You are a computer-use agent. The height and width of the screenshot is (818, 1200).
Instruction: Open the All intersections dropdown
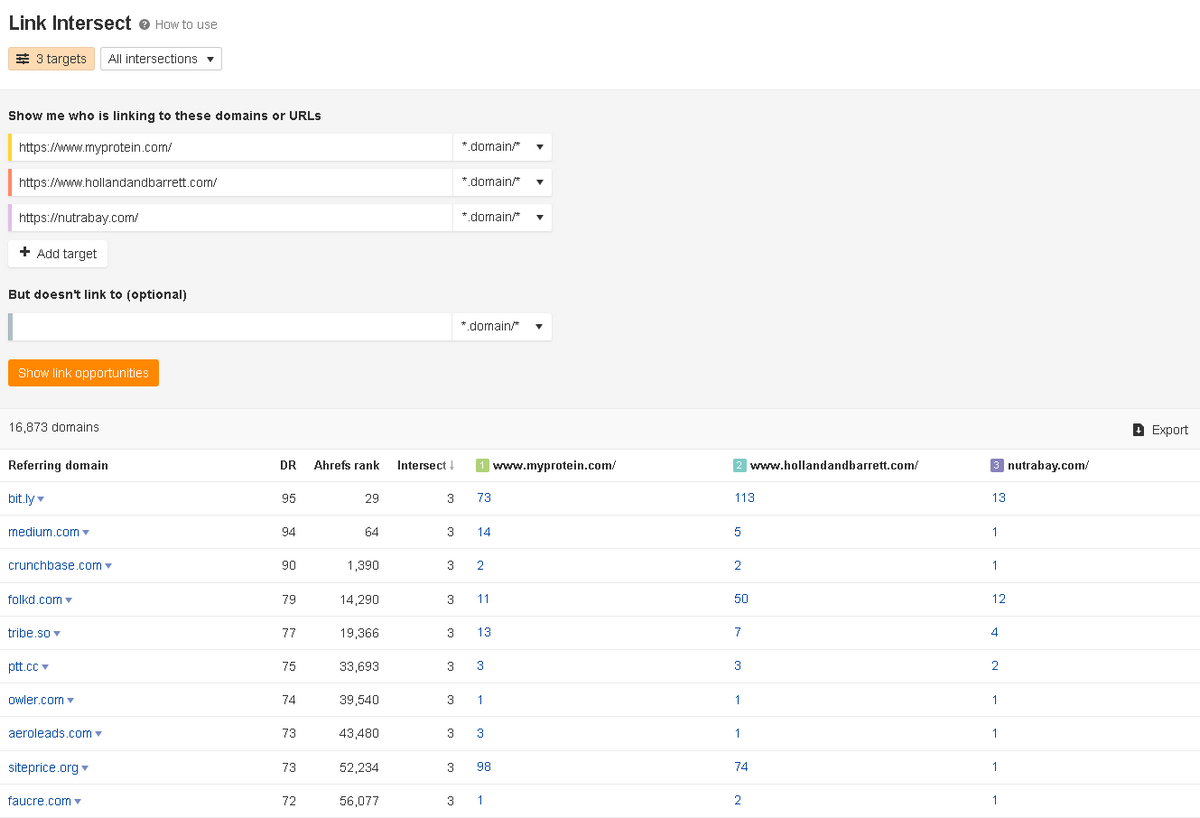pos(161,59)
